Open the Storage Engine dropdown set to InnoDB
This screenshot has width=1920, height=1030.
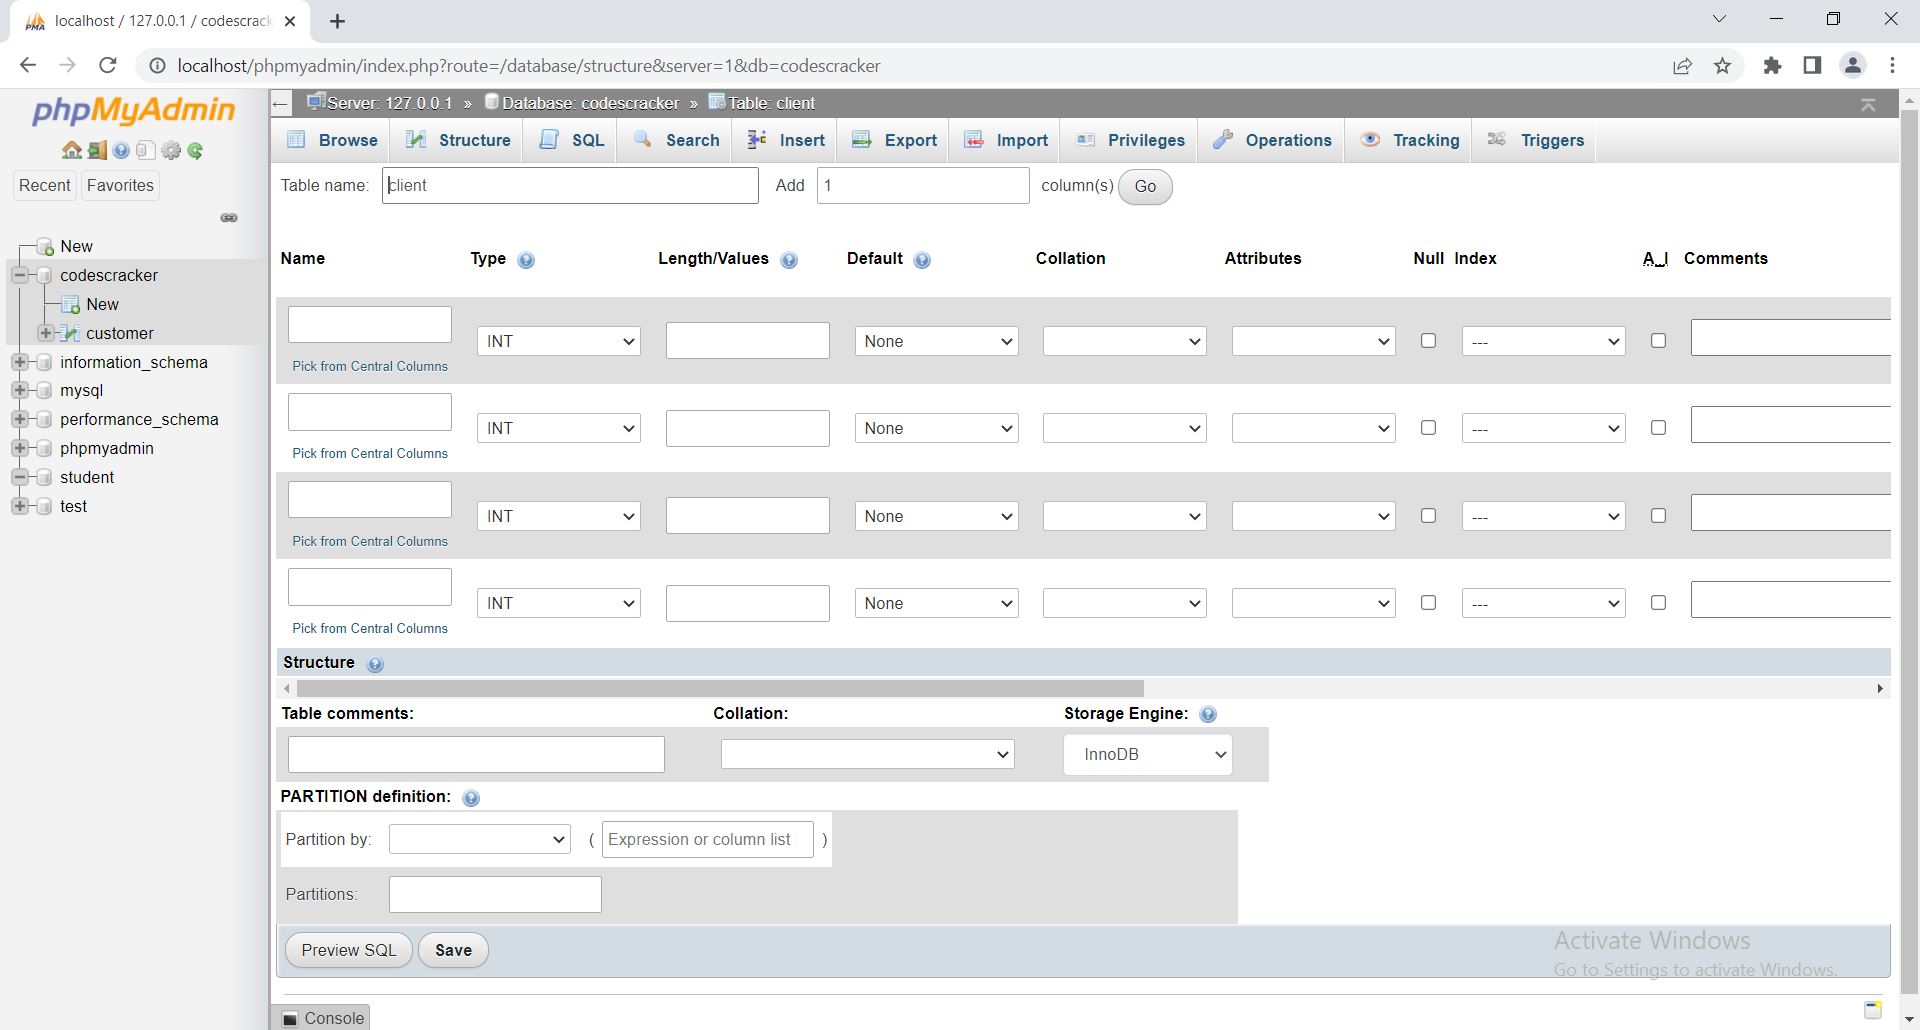pyautogui.click(x=1147, y=754)
